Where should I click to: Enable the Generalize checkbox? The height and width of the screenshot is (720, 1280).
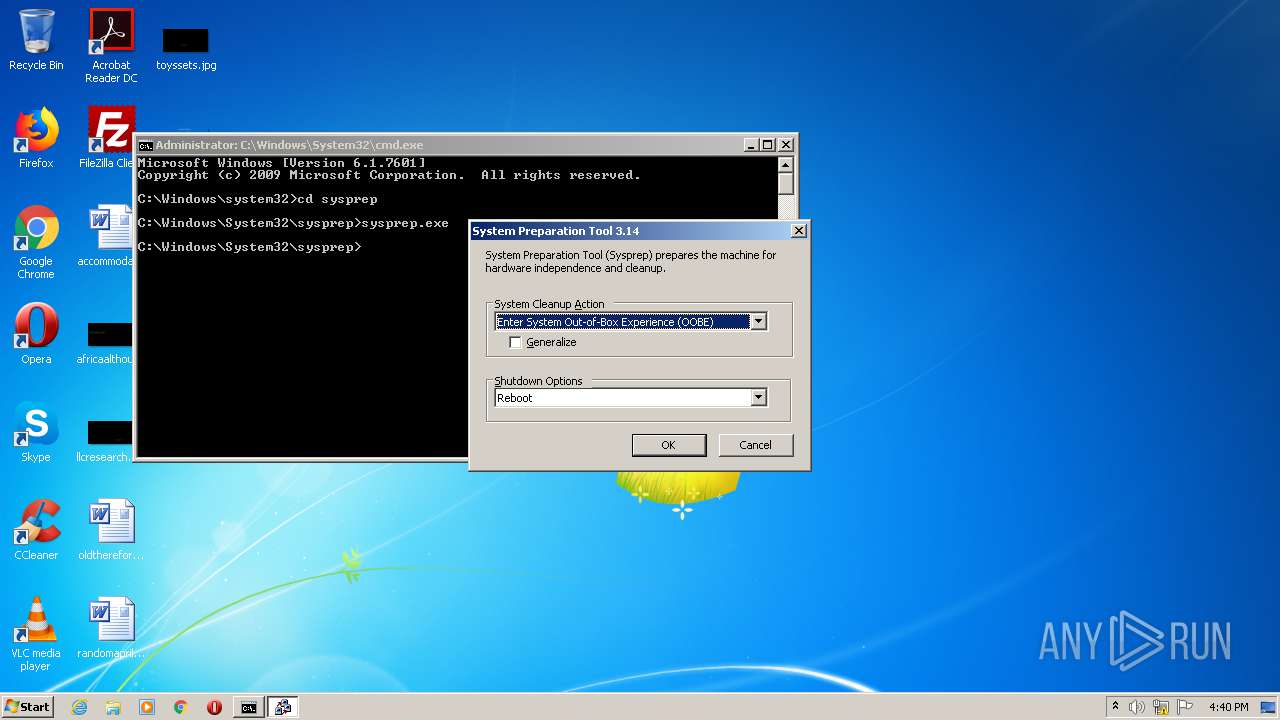click(516, 342)
